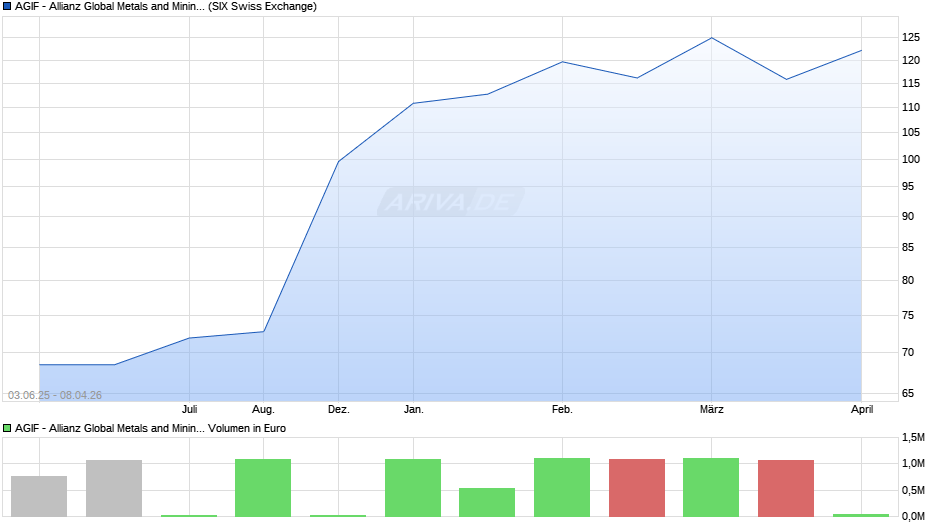
Task: Click the green volume bar above März
Action: 711,488
